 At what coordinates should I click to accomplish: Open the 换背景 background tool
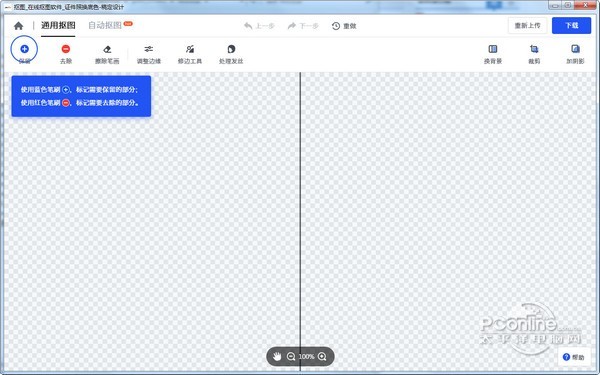pyautogui.click(x=493, y=54)
